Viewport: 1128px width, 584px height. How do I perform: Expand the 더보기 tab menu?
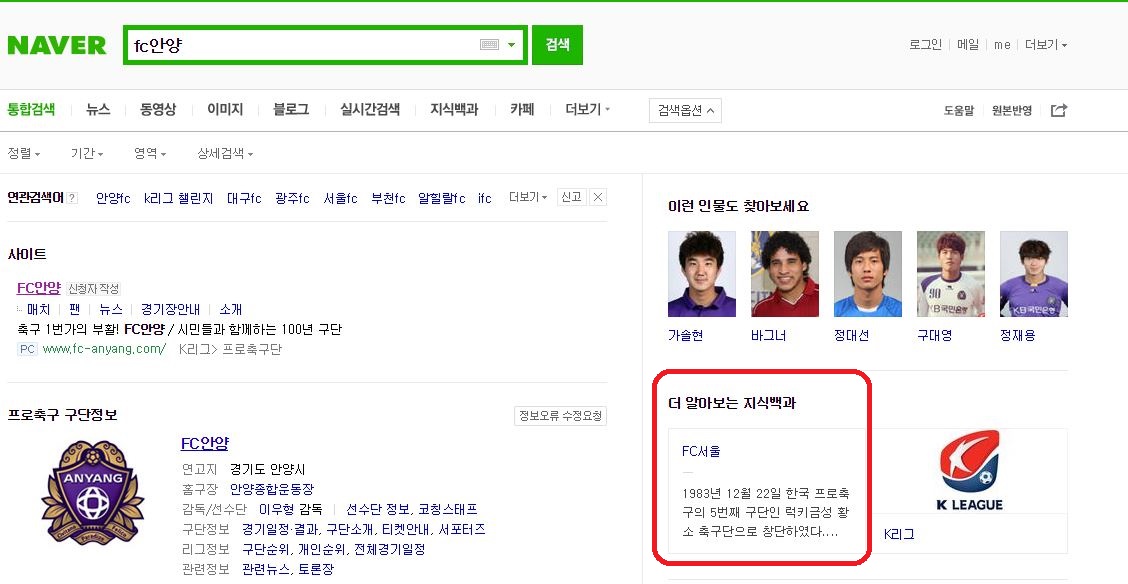pos(588,109)
